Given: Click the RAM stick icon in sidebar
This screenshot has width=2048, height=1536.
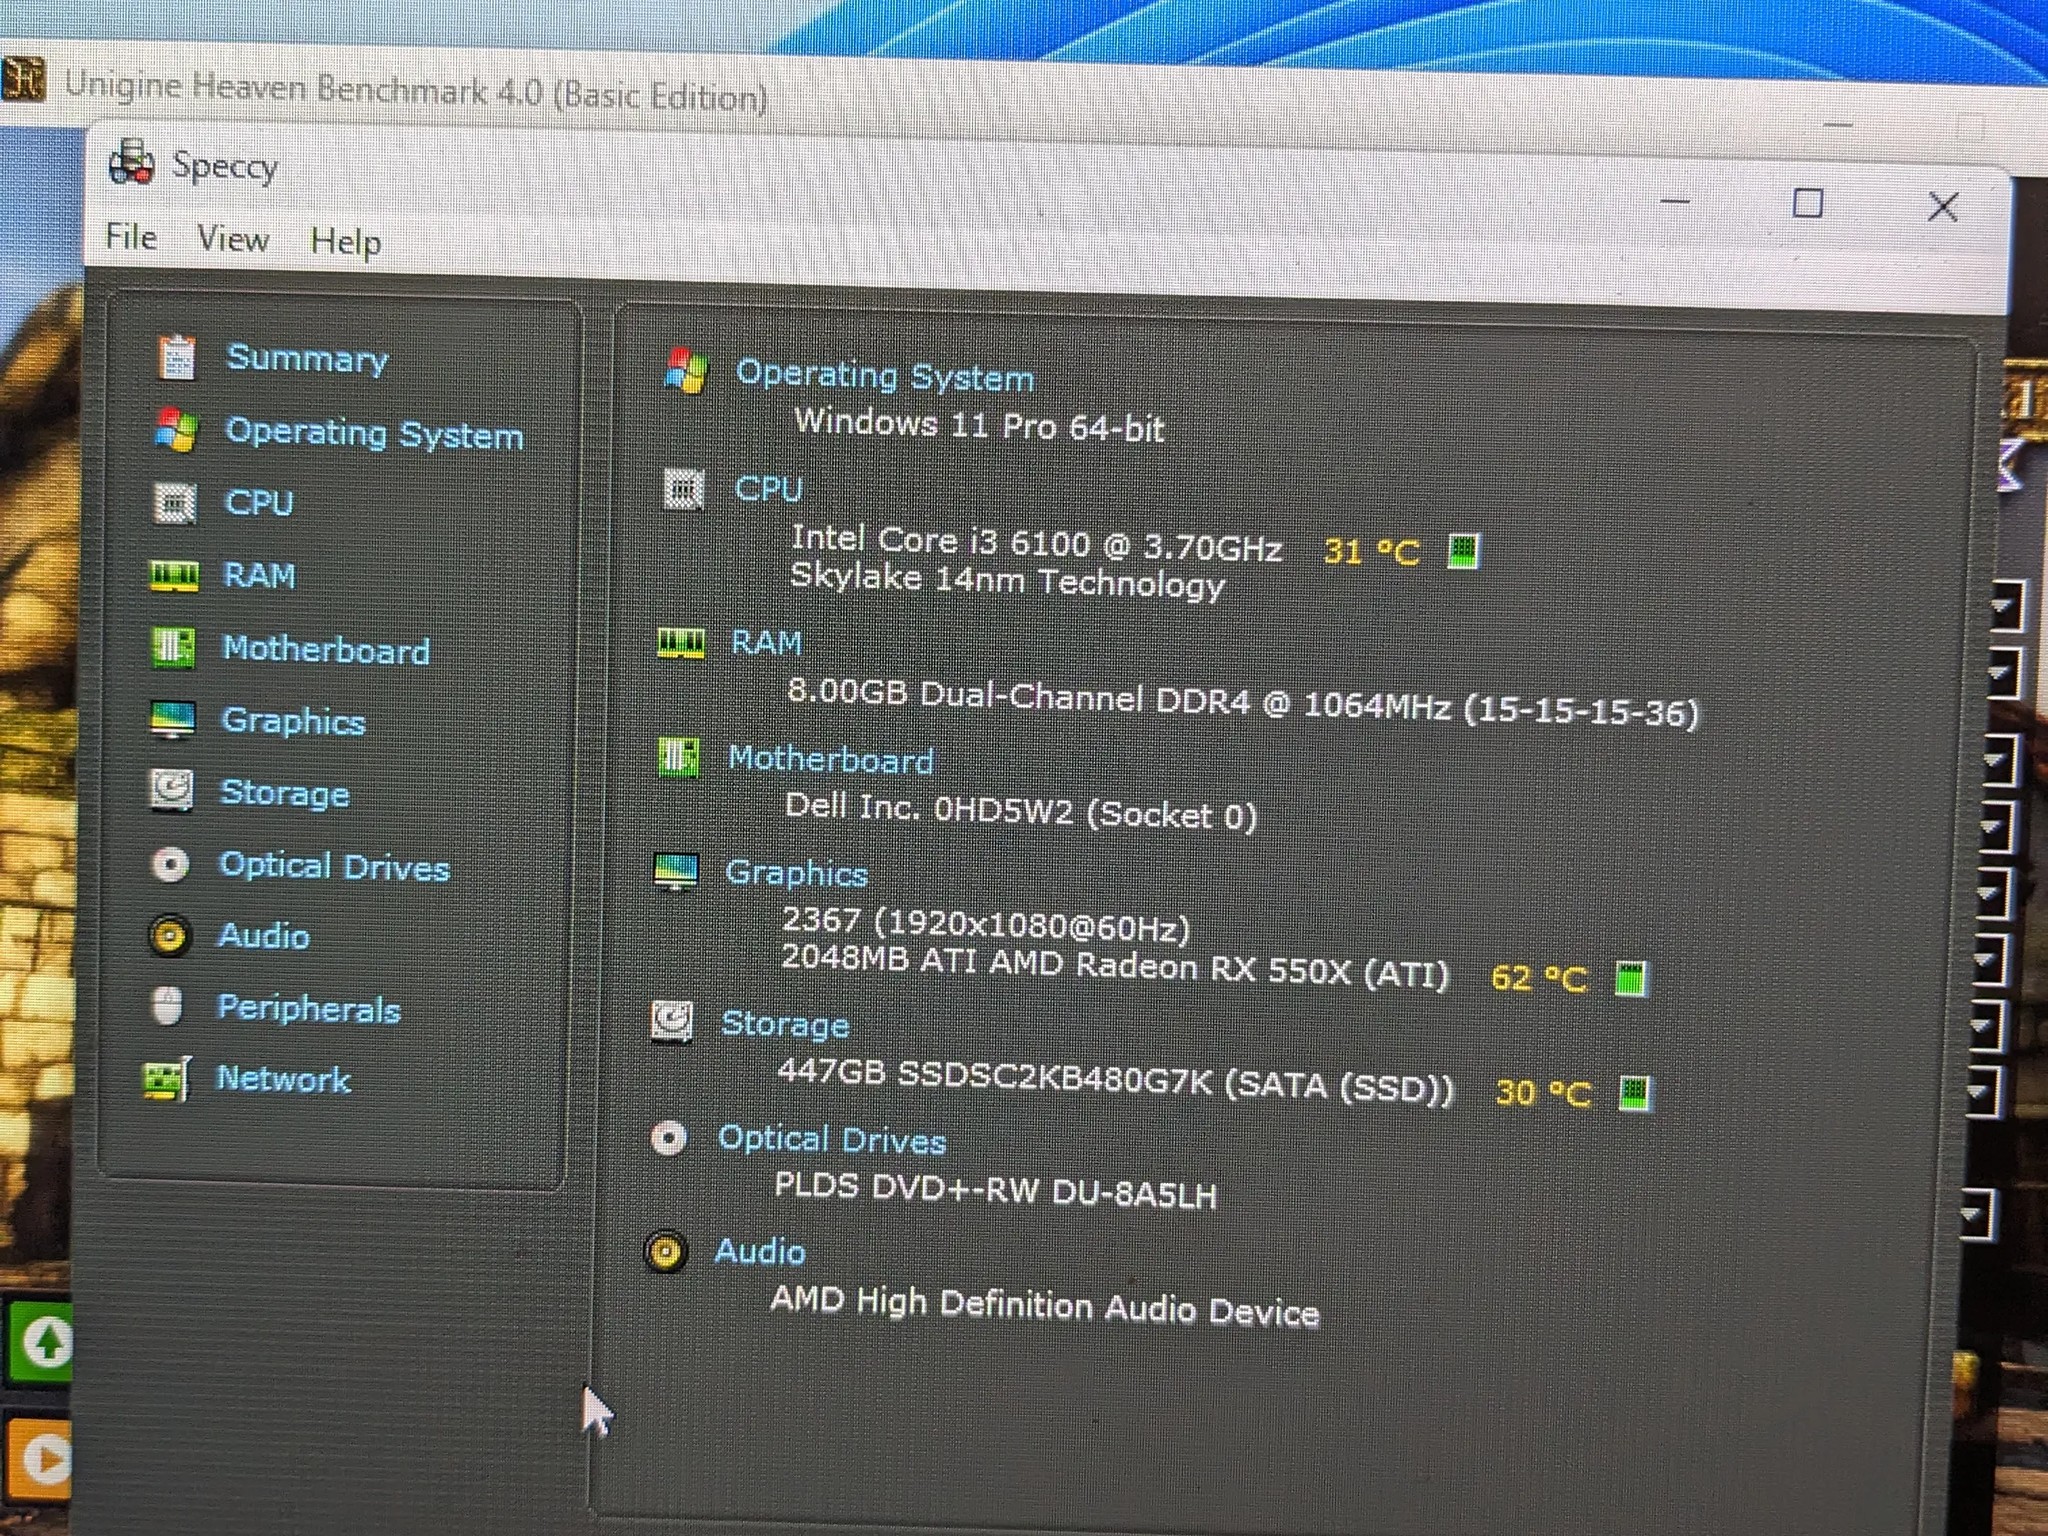Looking at the screenshot, I should pos(174,577).
